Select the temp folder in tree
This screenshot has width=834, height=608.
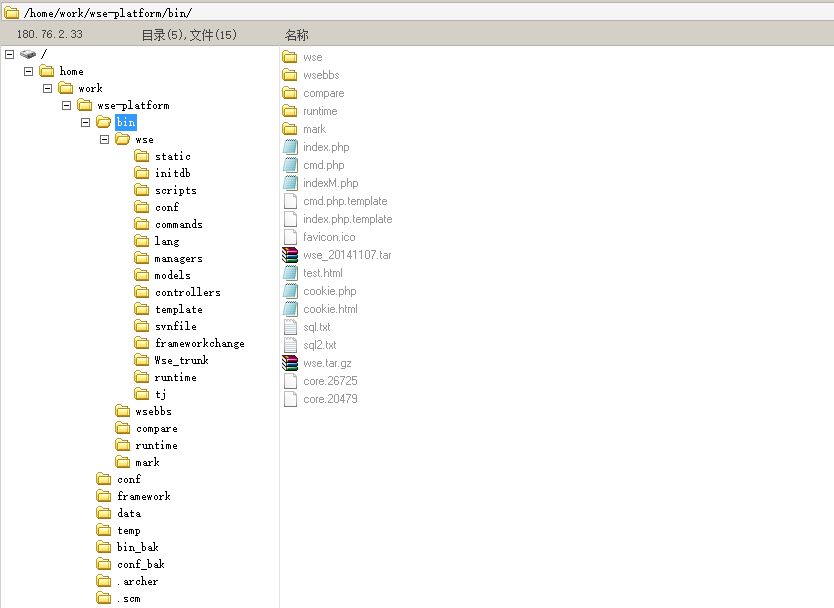pos(129,530)
